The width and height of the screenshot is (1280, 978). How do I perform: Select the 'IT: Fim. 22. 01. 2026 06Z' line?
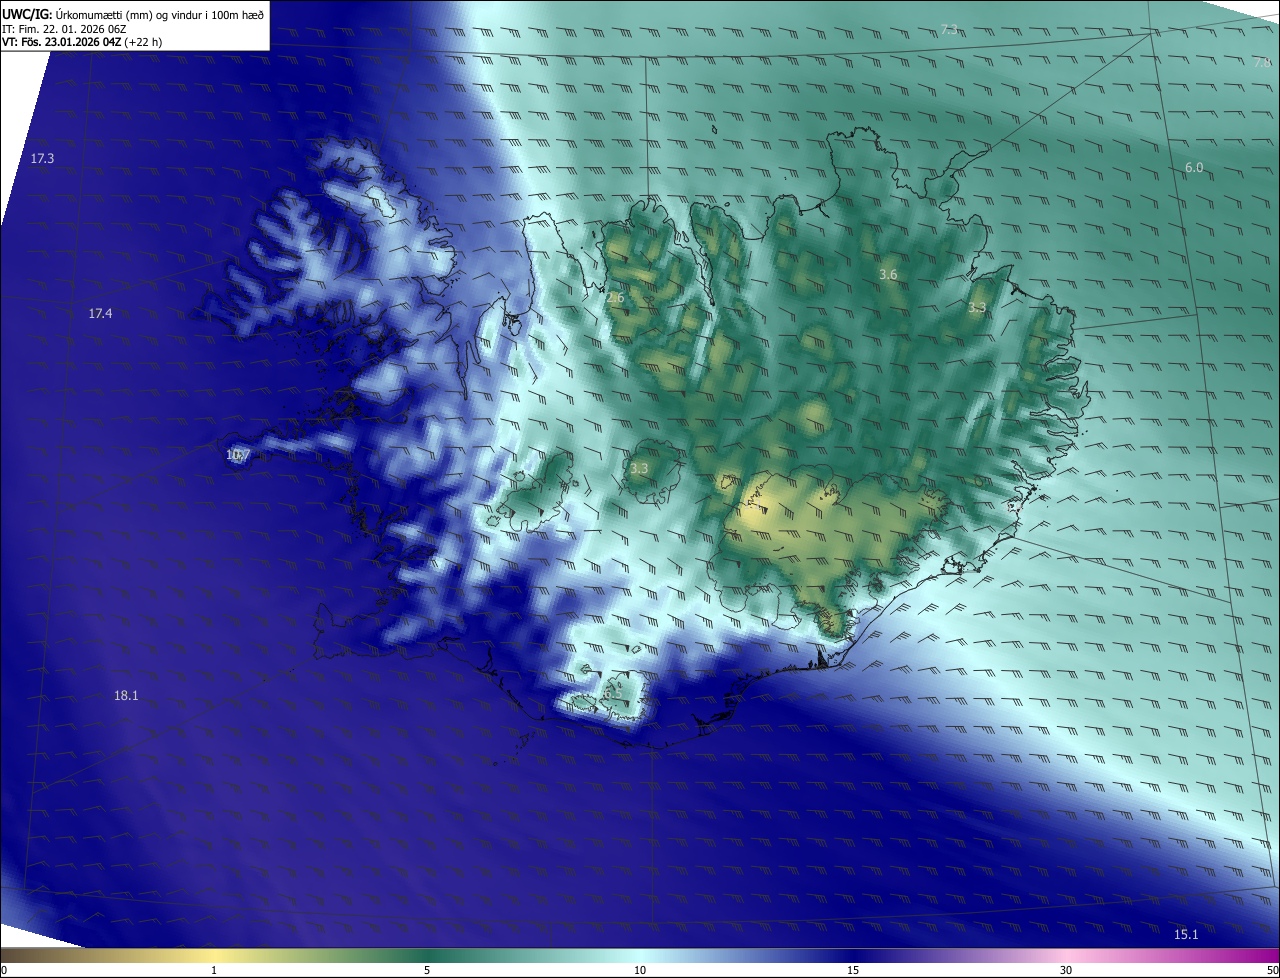pos(64,29)
